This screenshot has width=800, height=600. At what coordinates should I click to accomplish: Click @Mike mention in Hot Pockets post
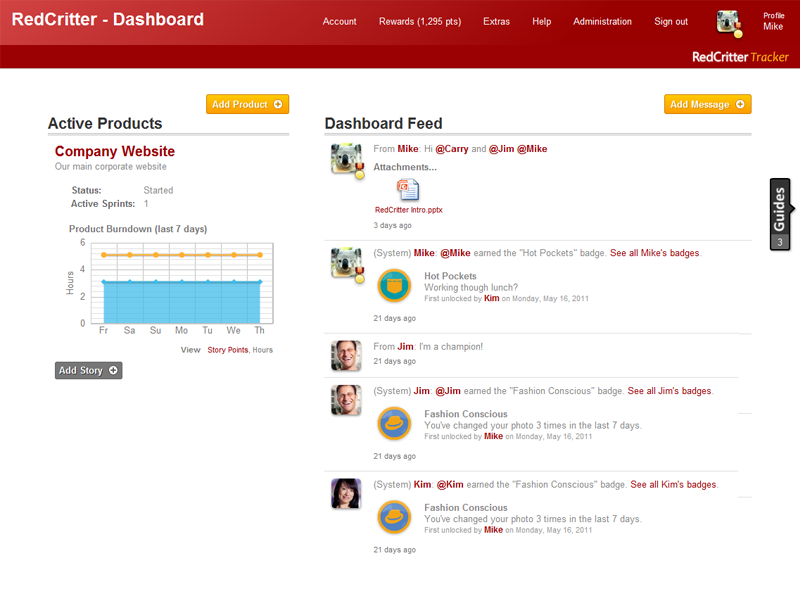(455, 253)
